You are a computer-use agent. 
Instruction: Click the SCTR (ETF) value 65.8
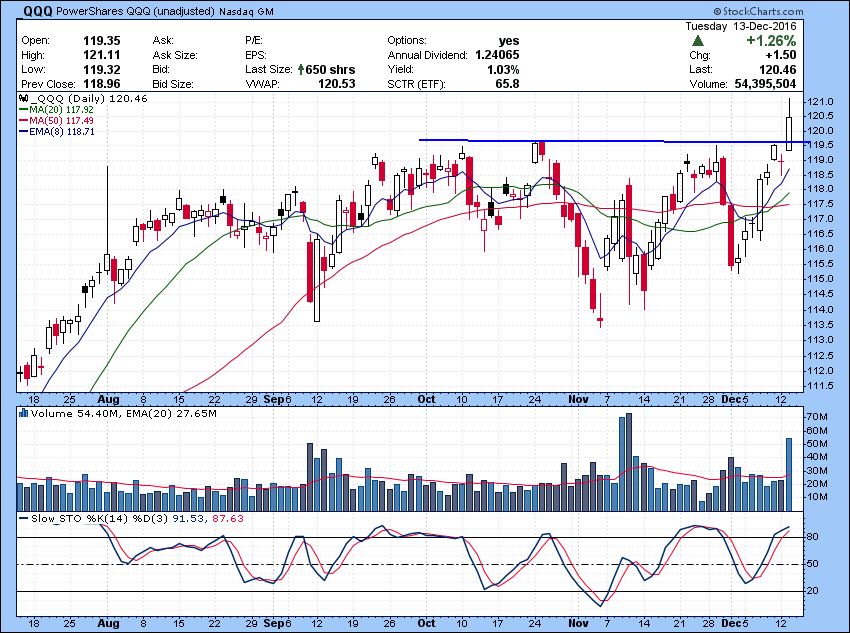pyautogui.click(x=507, y=84)
